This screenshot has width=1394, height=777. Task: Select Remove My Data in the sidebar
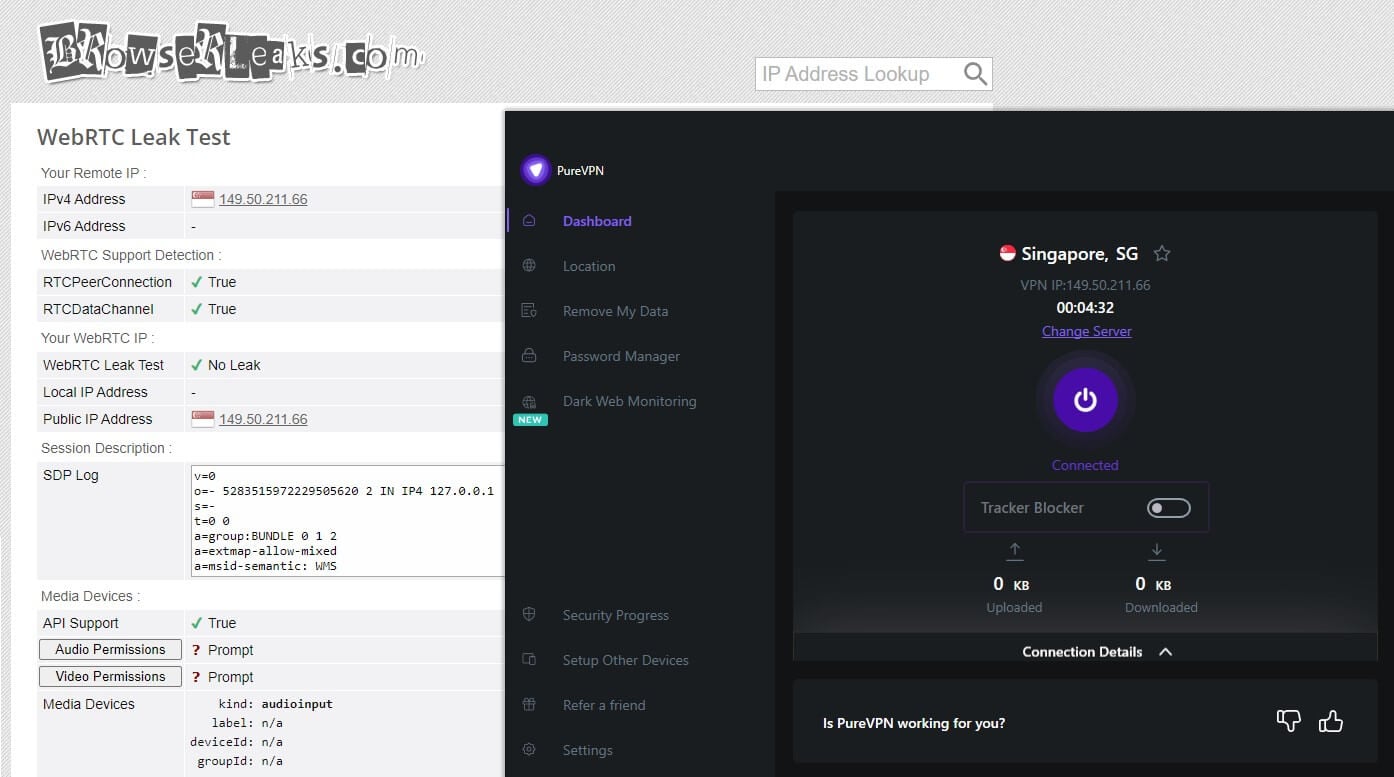(615, 311)
